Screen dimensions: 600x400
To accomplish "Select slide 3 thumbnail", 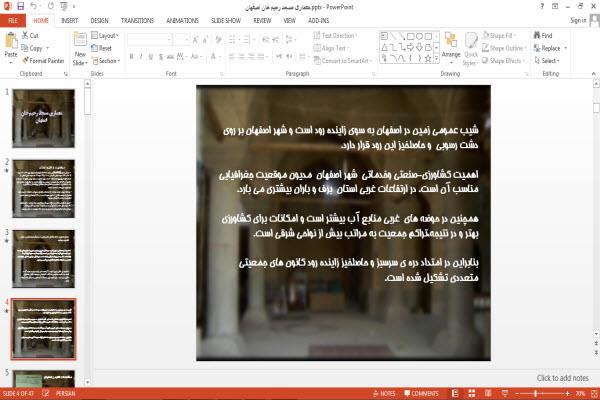I will (43, 259).
